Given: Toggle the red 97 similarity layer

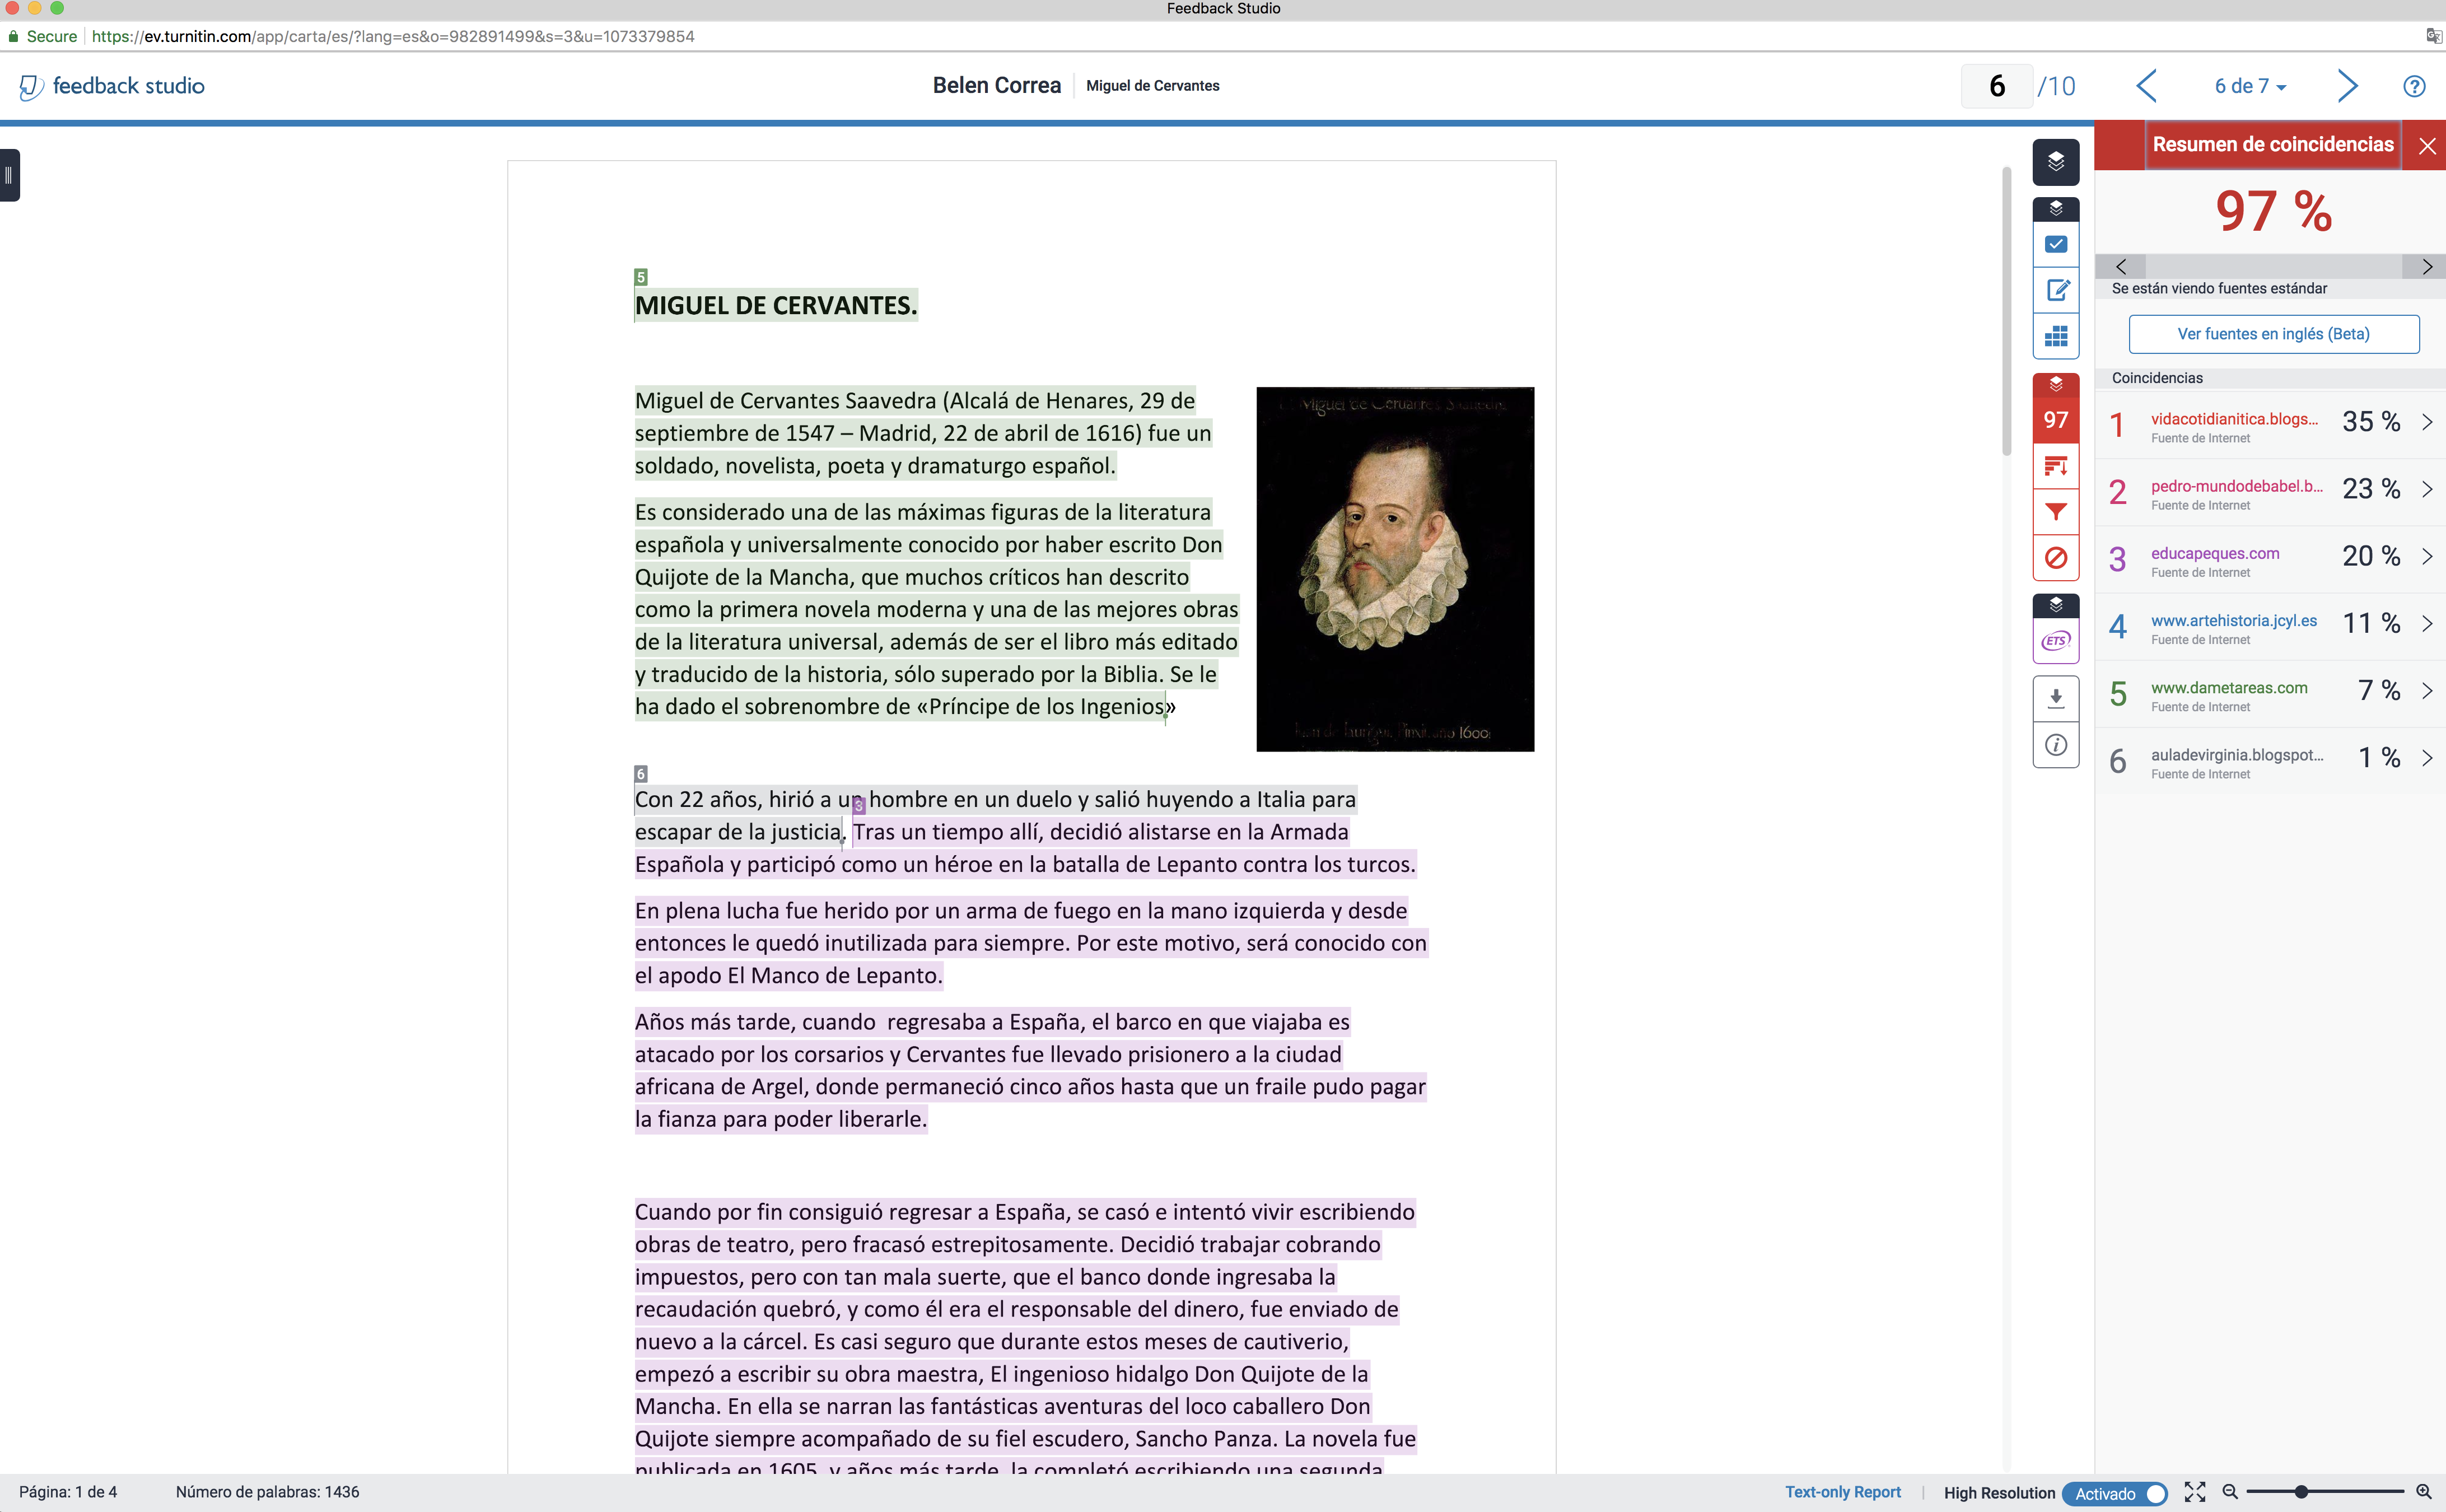Looking at the screenshot, I should [x=2055, y=419].
